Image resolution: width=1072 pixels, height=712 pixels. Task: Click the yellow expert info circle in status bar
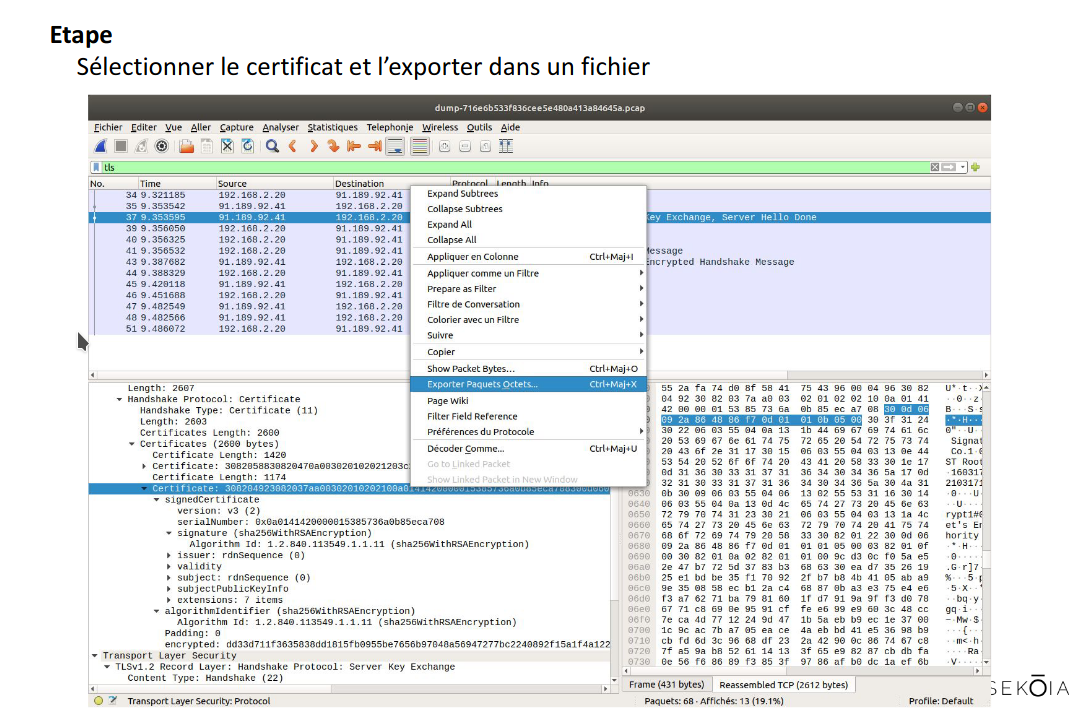coord(98,701)
